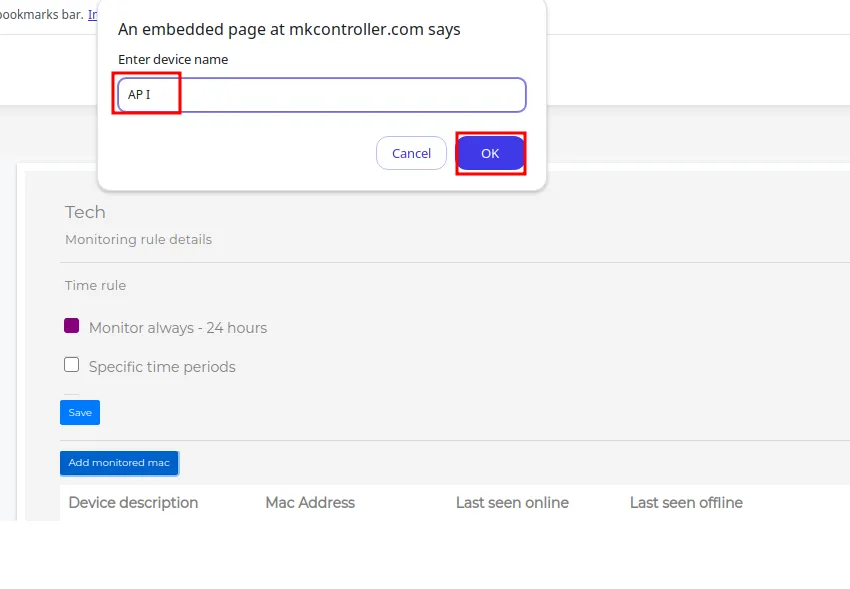Confirm the dialog with OK

(x=490, y=153)
